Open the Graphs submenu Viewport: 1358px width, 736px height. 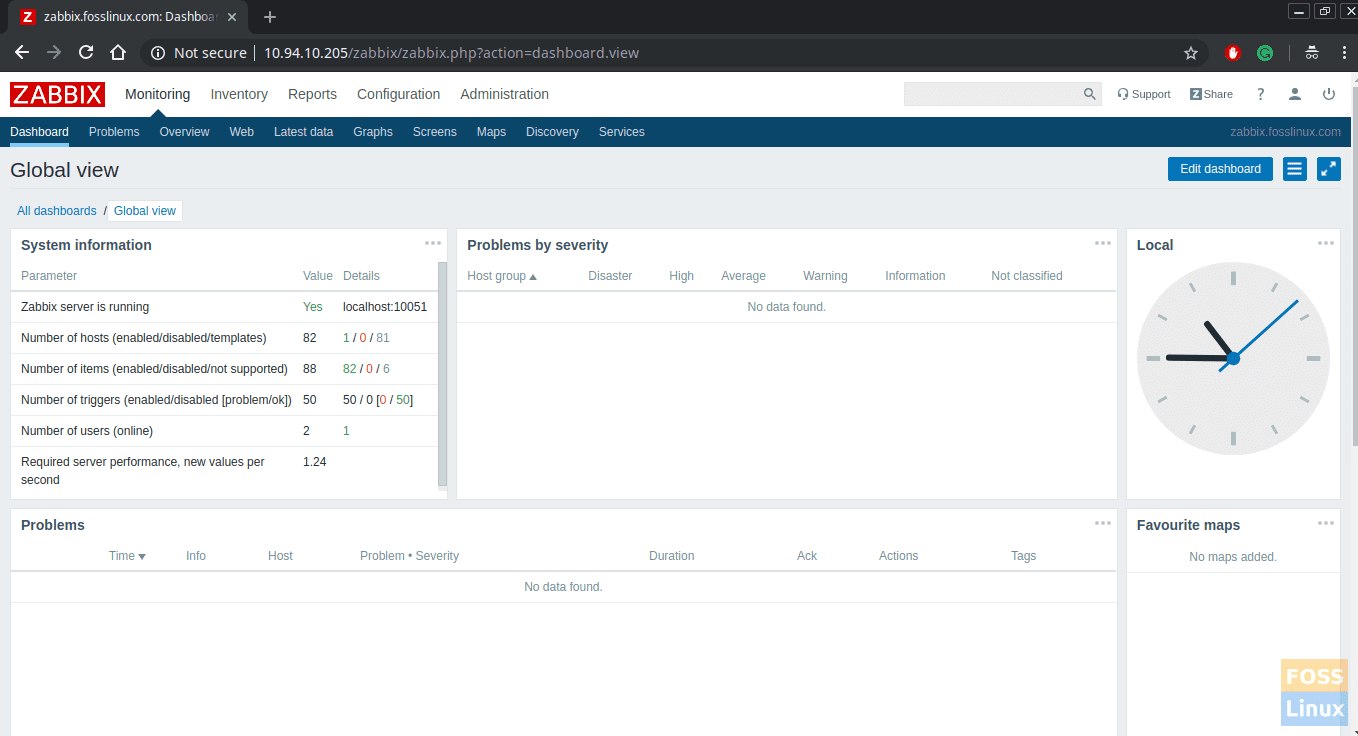tap(373, 132)
